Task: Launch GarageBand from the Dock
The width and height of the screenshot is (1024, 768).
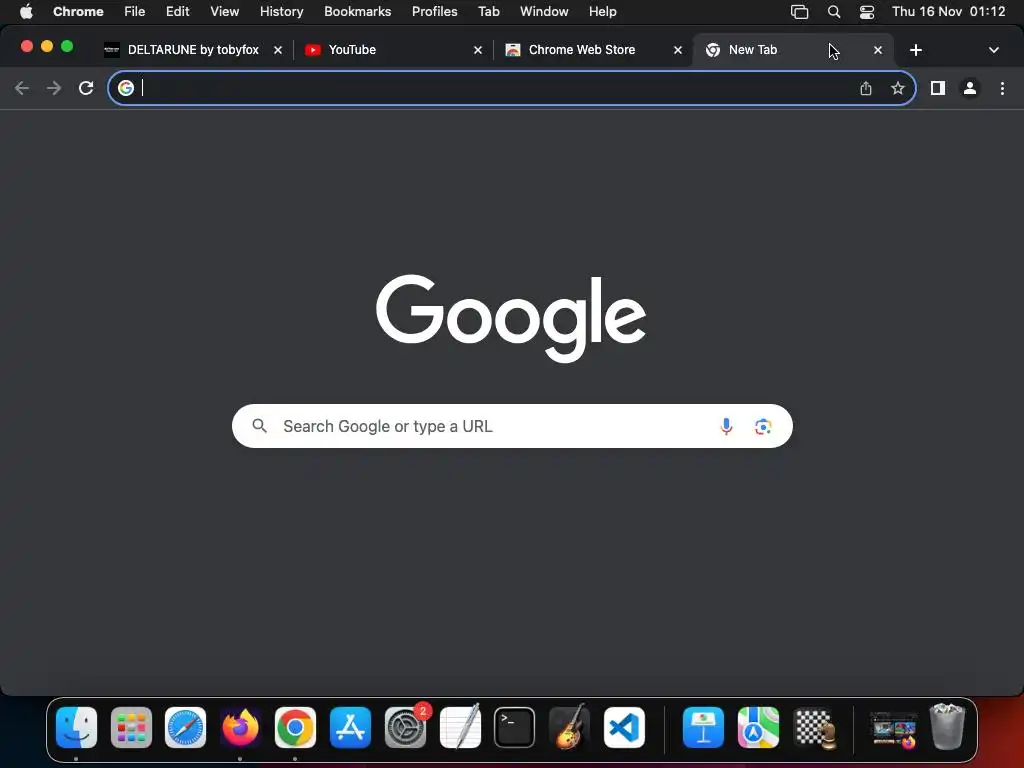Action: (569, 727)
